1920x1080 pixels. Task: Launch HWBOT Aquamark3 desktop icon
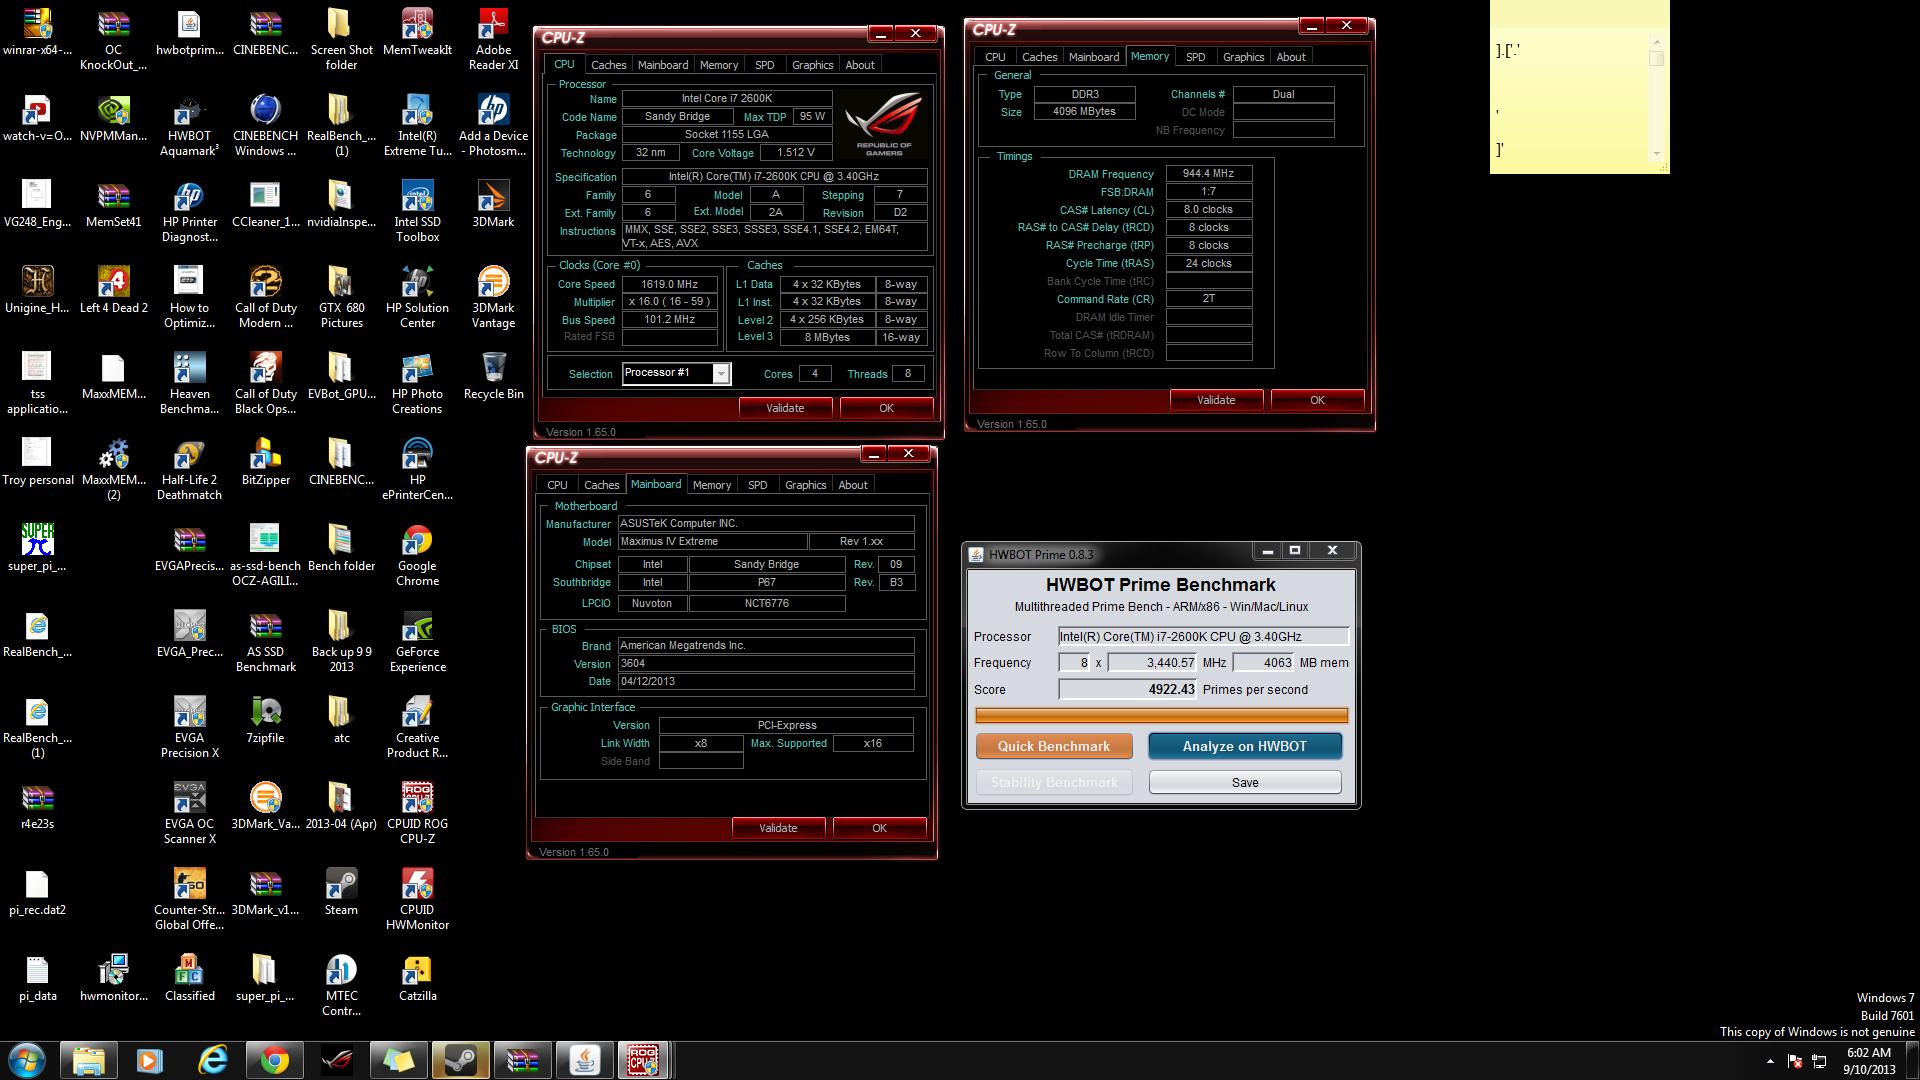[x=189, y=126]
